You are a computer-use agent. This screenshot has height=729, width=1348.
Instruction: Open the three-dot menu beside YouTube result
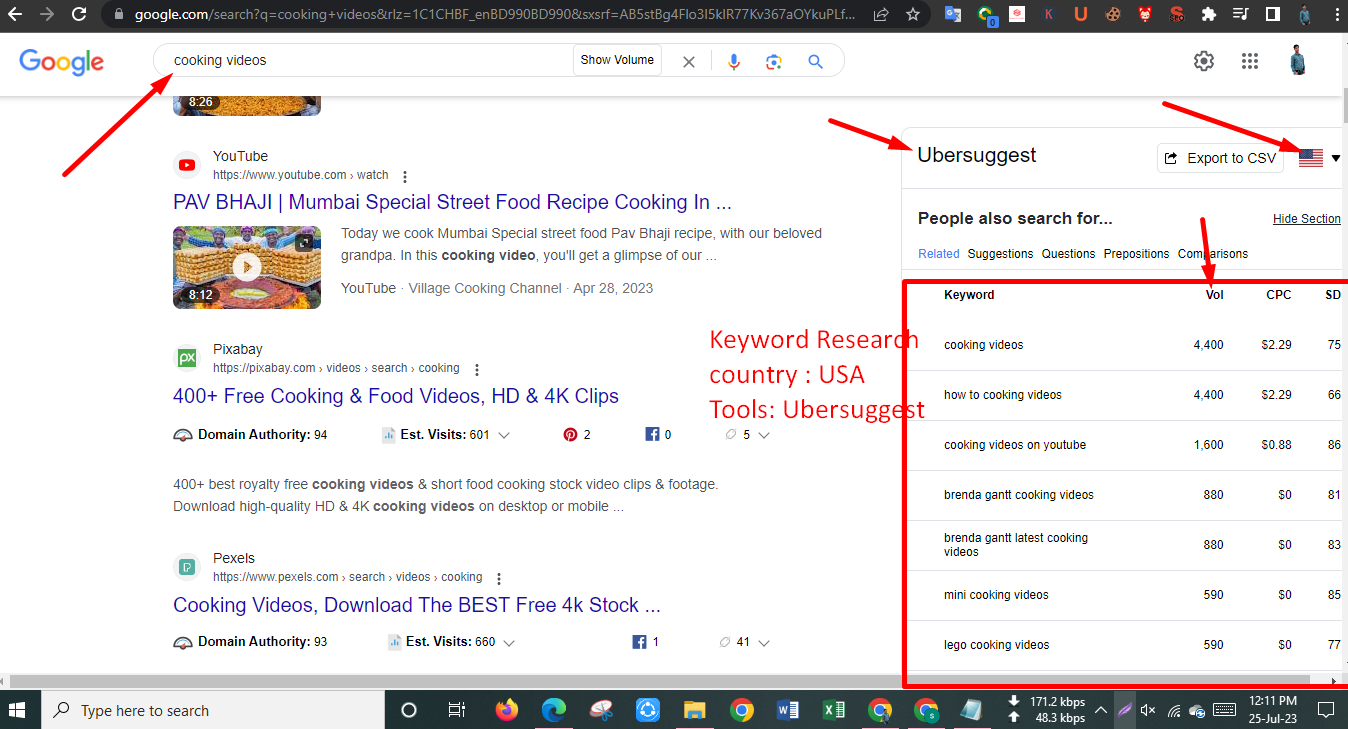[x=405, y=177]
